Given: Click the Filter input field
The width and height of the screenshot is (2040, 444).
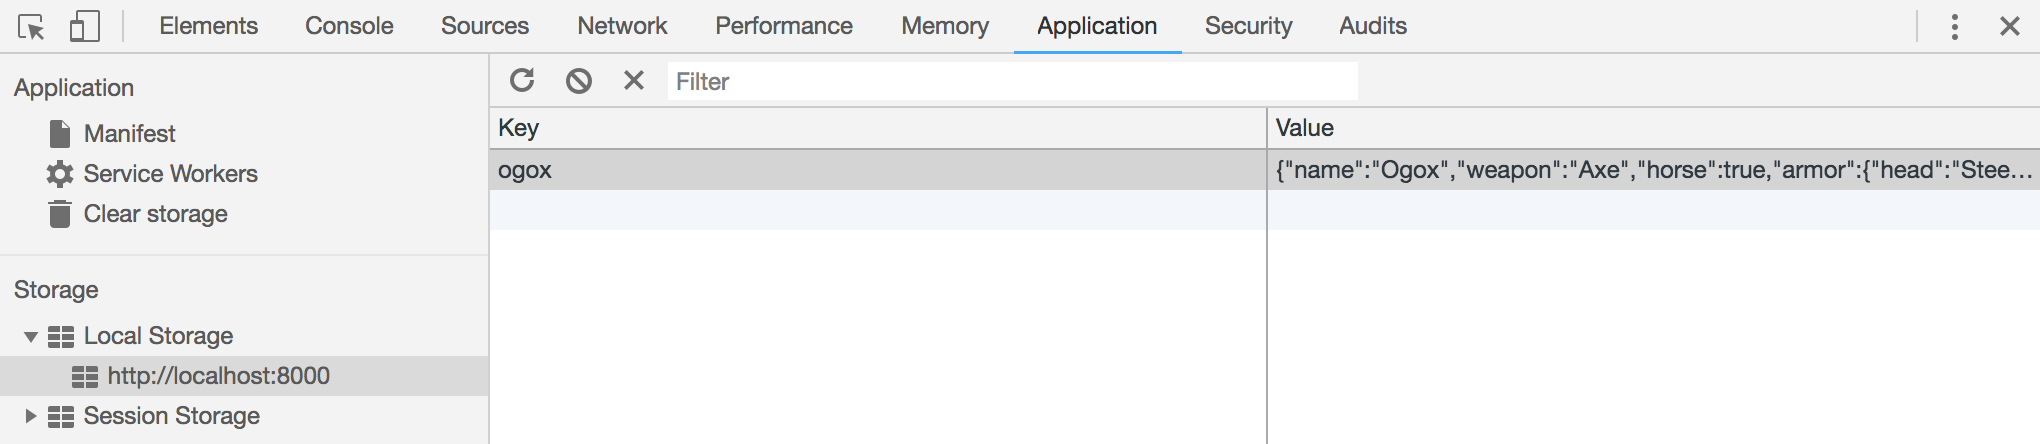Looking at the screenshot, I should (1010, 81).
